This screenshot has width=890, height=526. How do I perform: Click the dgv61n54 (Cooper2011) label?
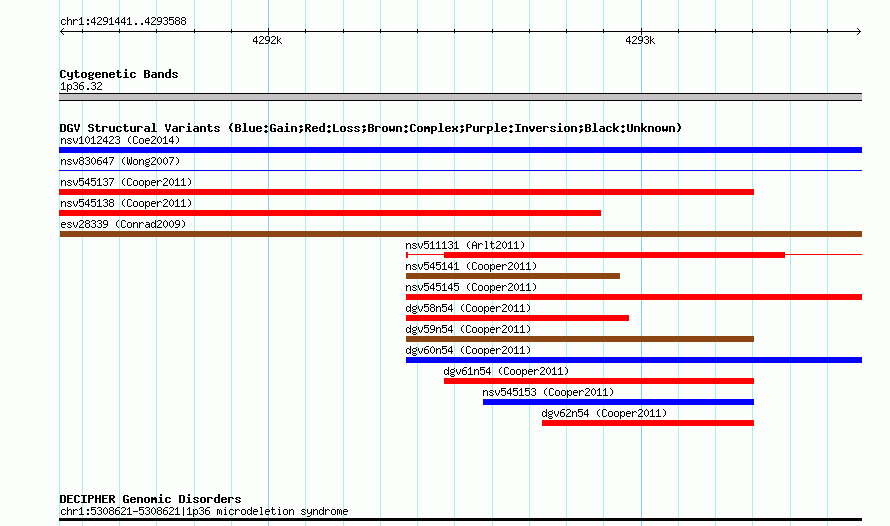coord(506,371)
